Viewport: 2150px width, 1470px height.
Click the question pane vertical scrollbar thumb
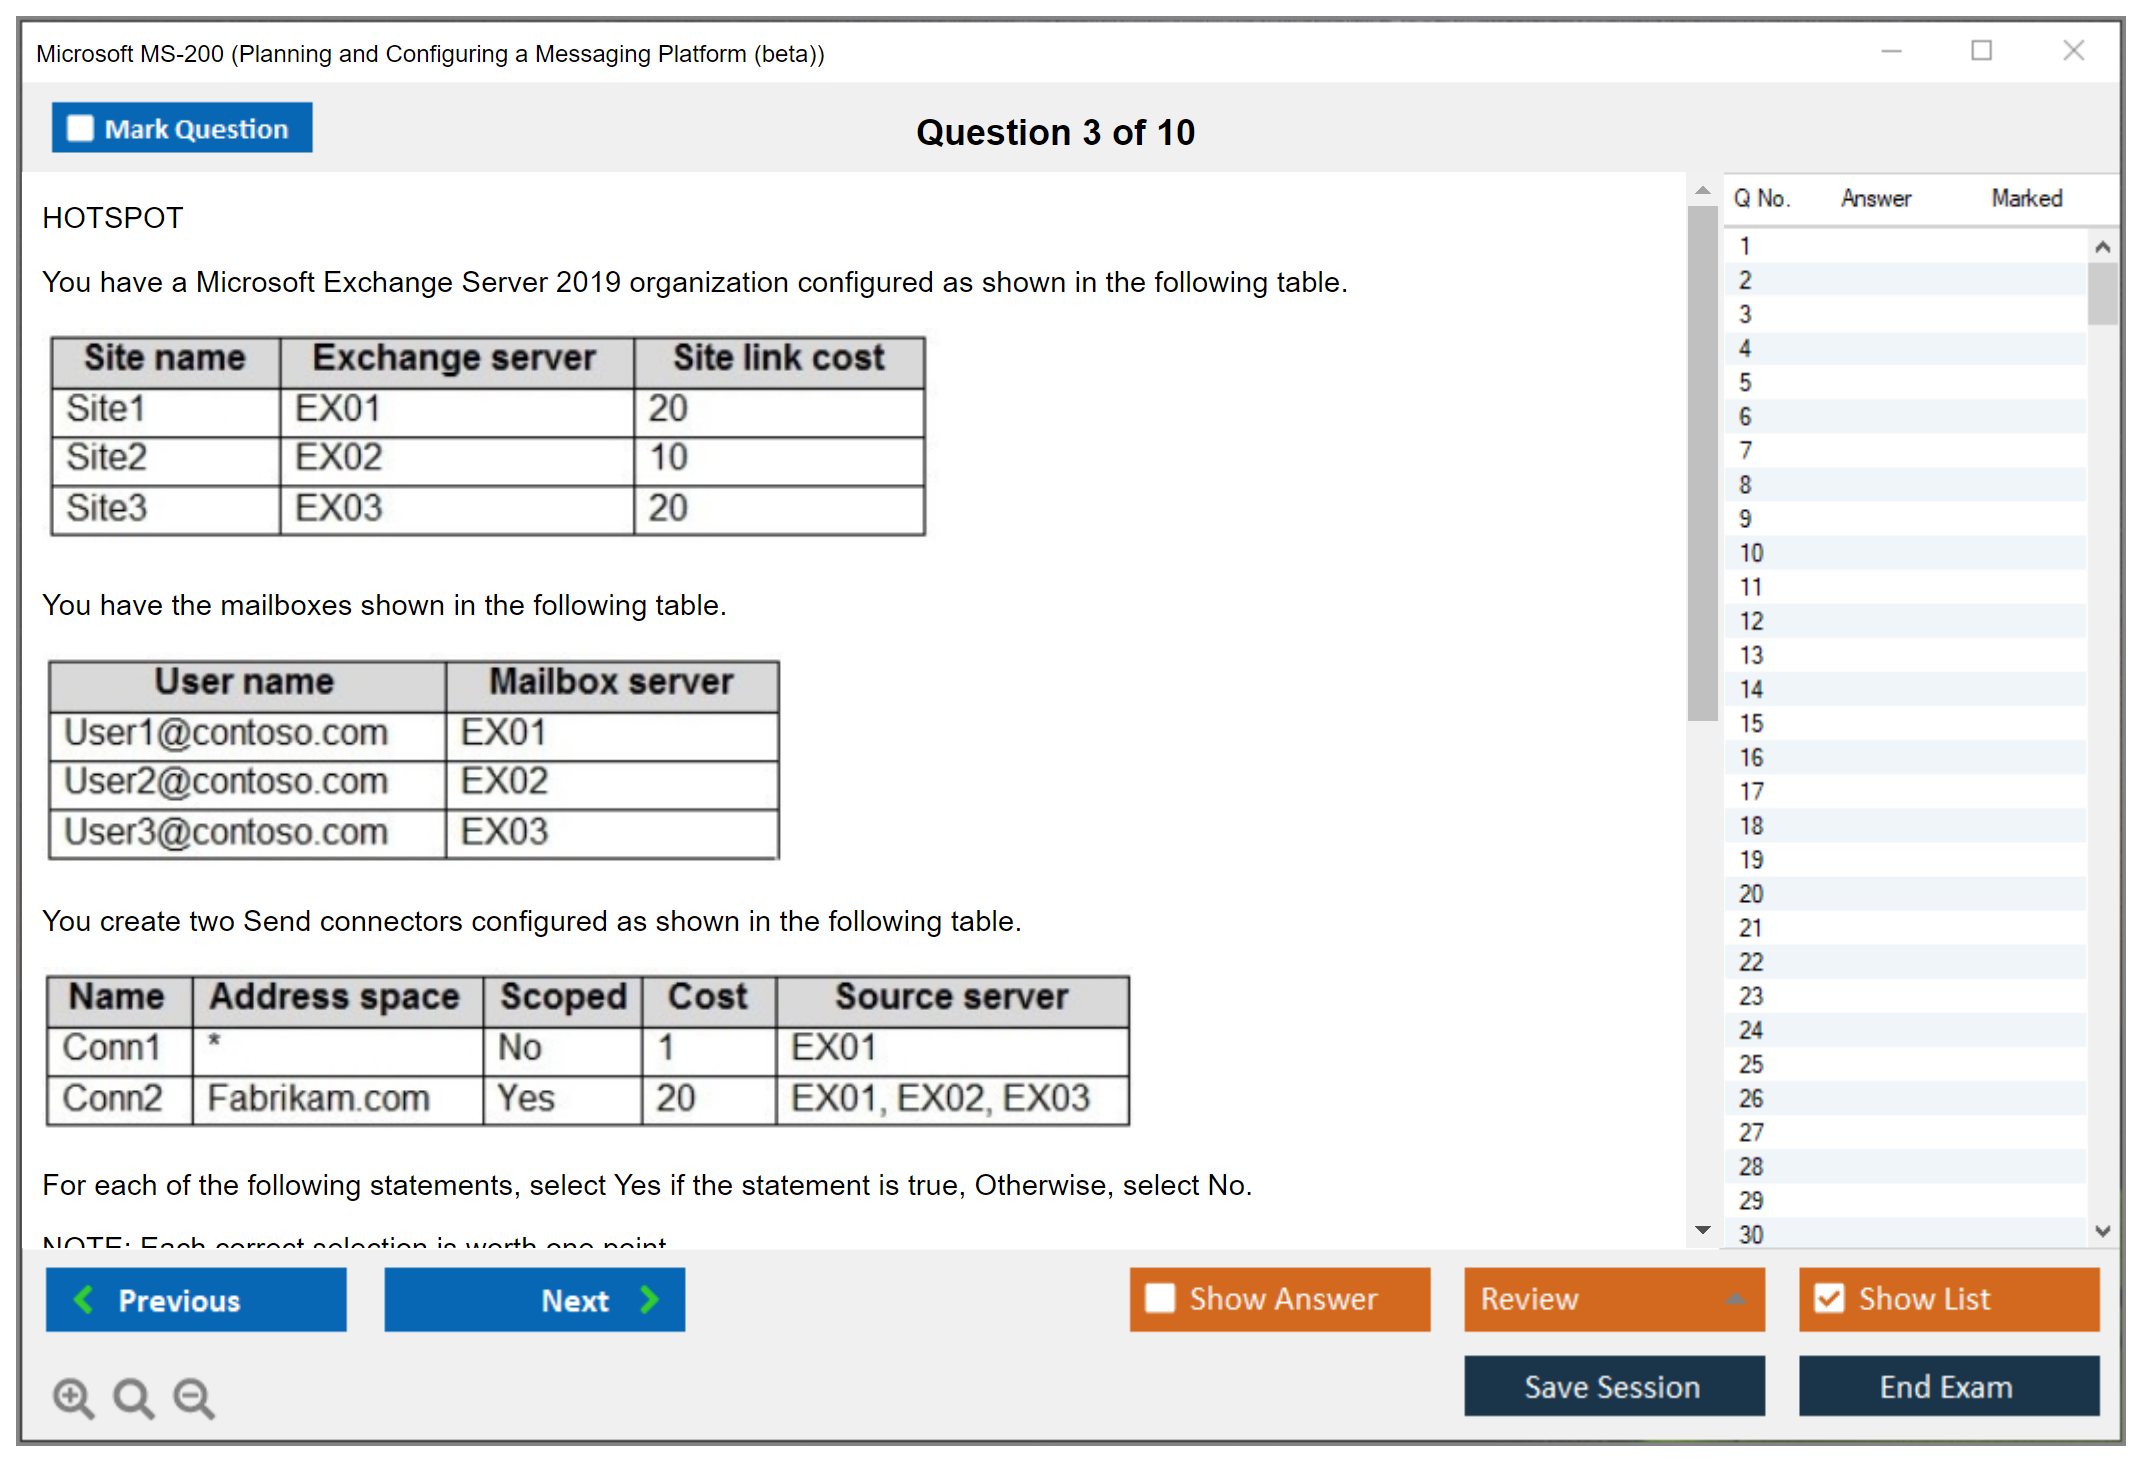coord(1702,460)
